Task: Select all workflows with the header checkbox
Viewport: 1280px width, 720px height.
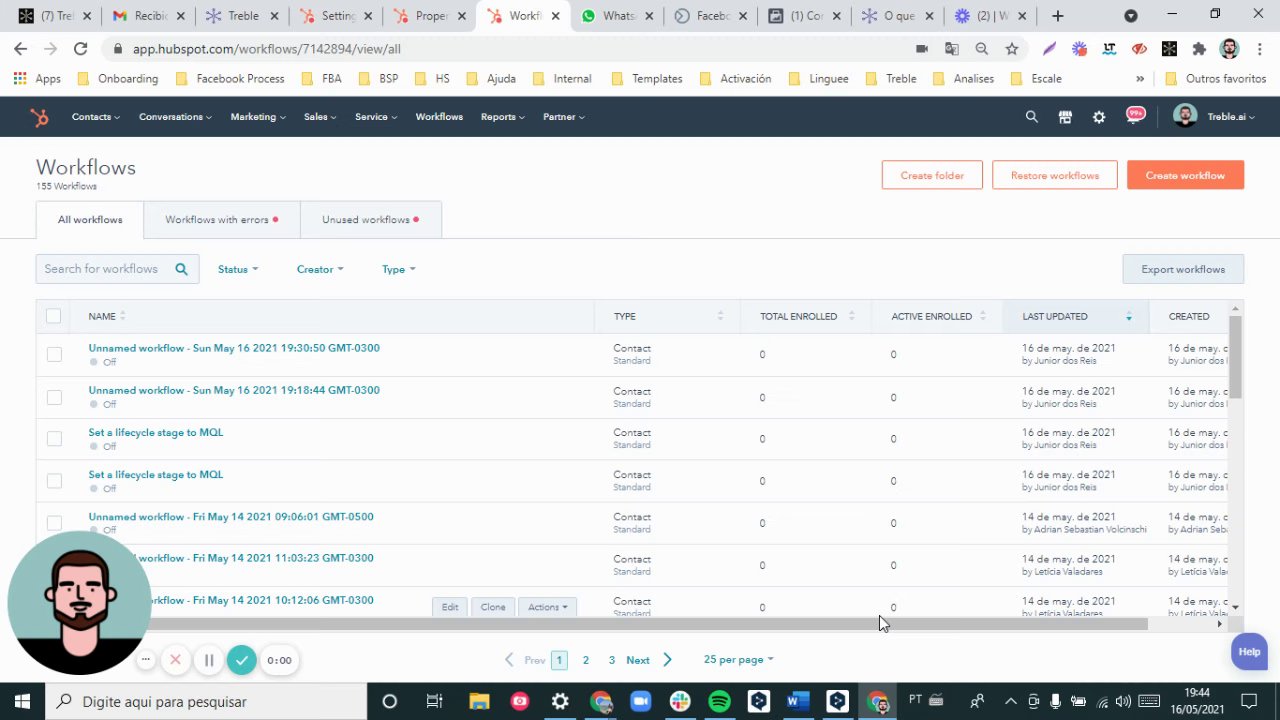Action: [x=53, y=316]
